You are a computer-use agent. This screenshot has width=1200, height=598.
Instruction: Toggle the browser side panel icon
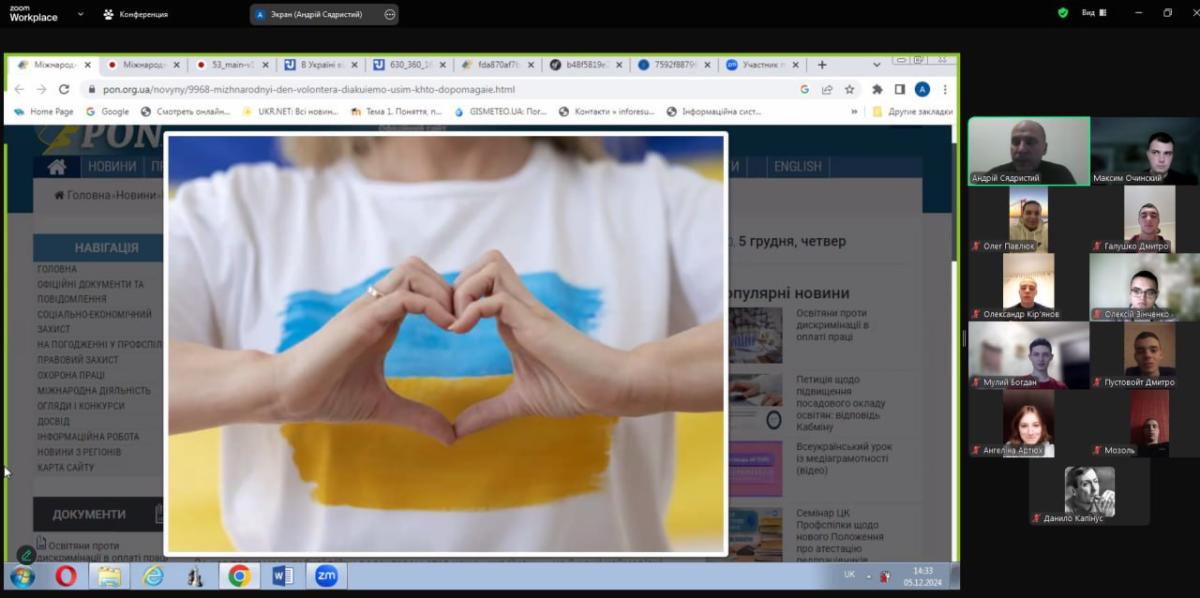(899, 89)
